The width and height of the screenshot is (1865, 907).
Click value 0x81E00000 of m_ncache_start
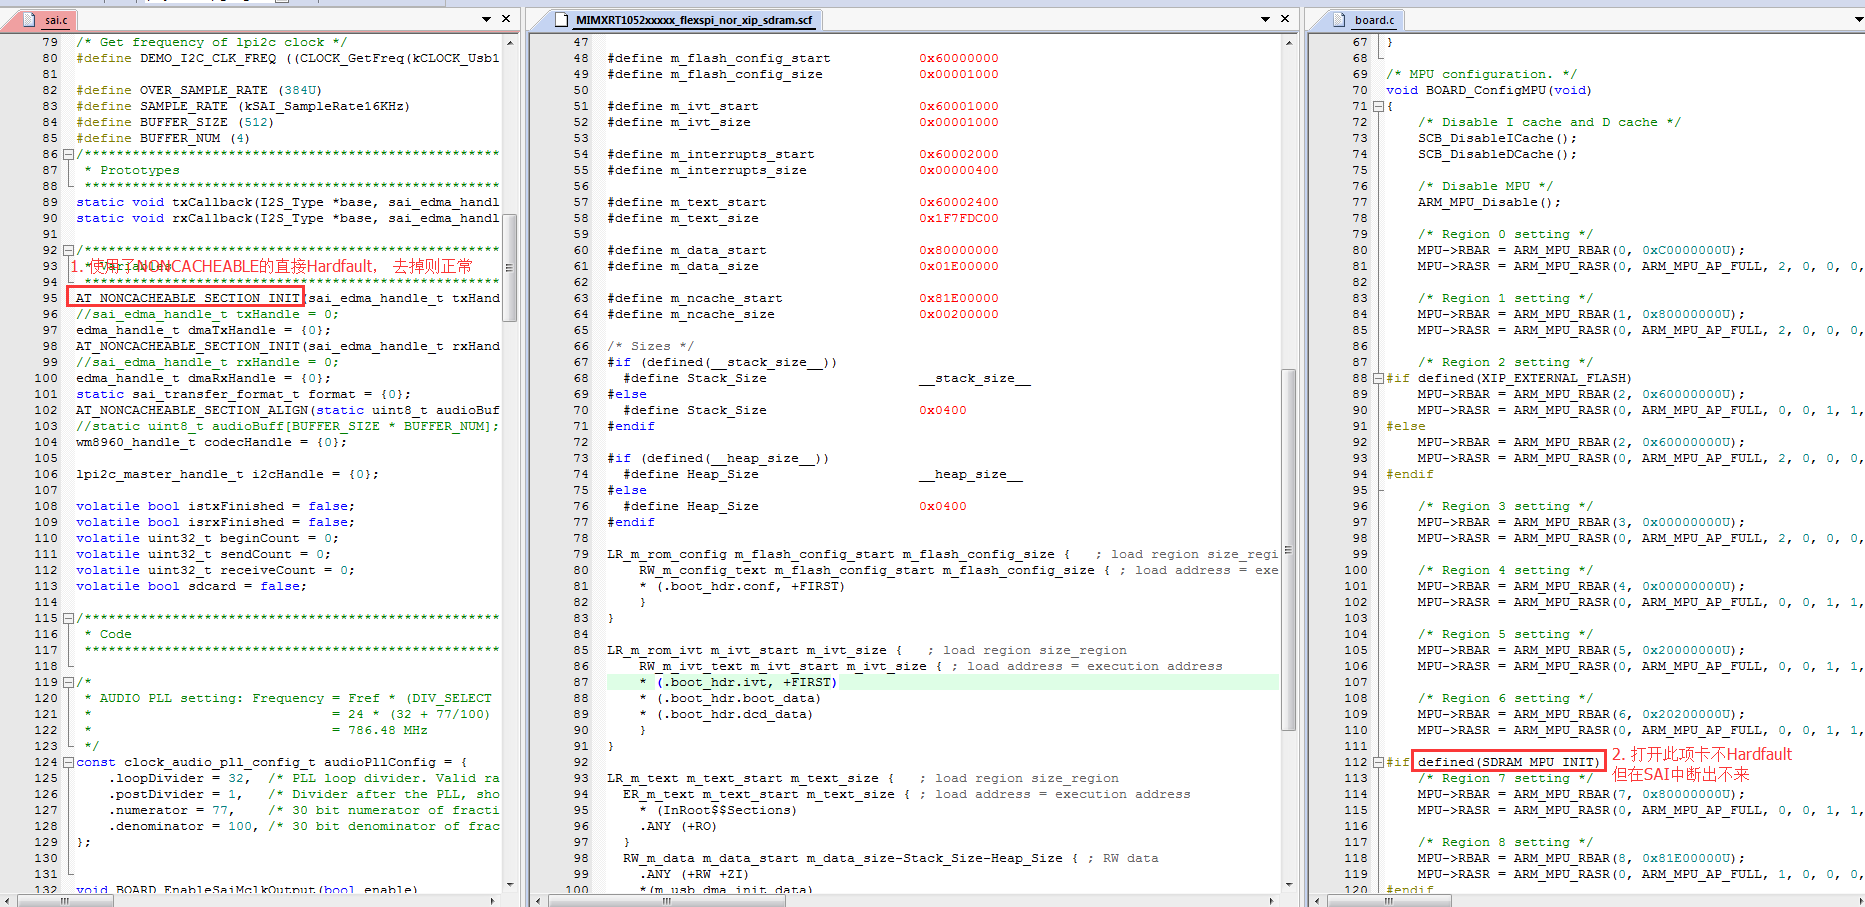[x=959, y=298]
